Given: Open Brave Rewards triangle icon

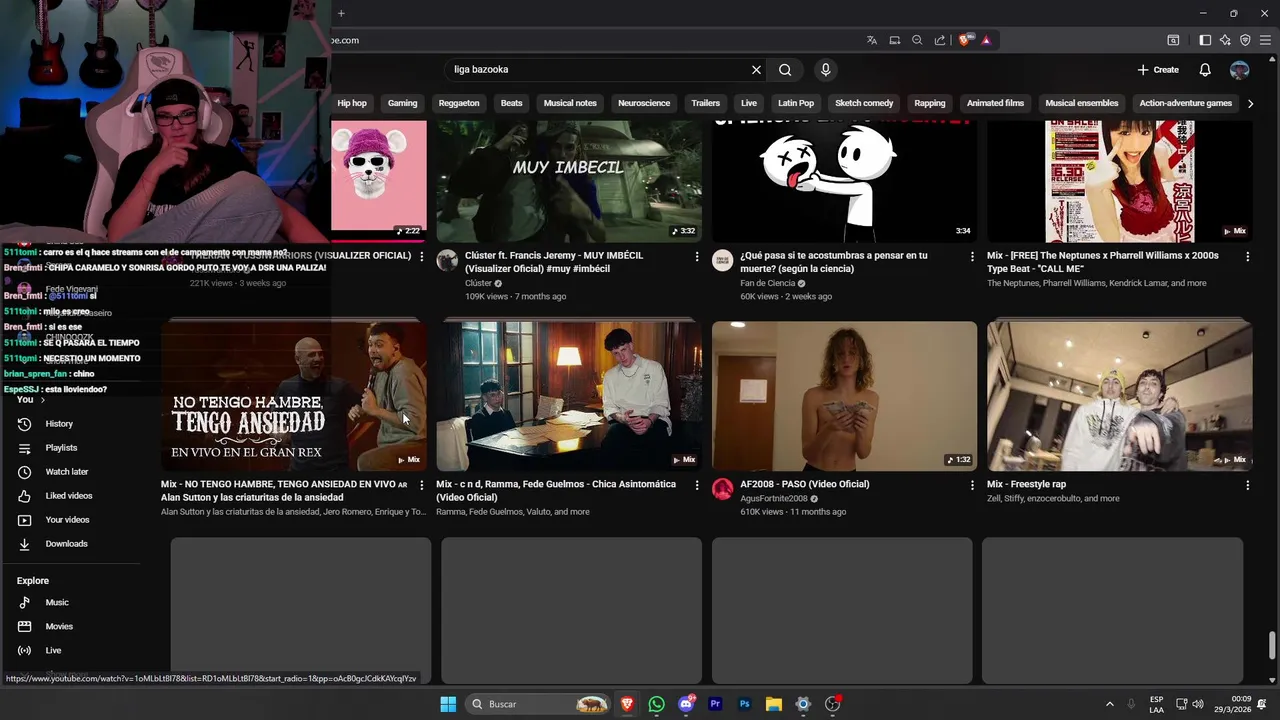Looking at the screenshot, I should tap(985, 40).
